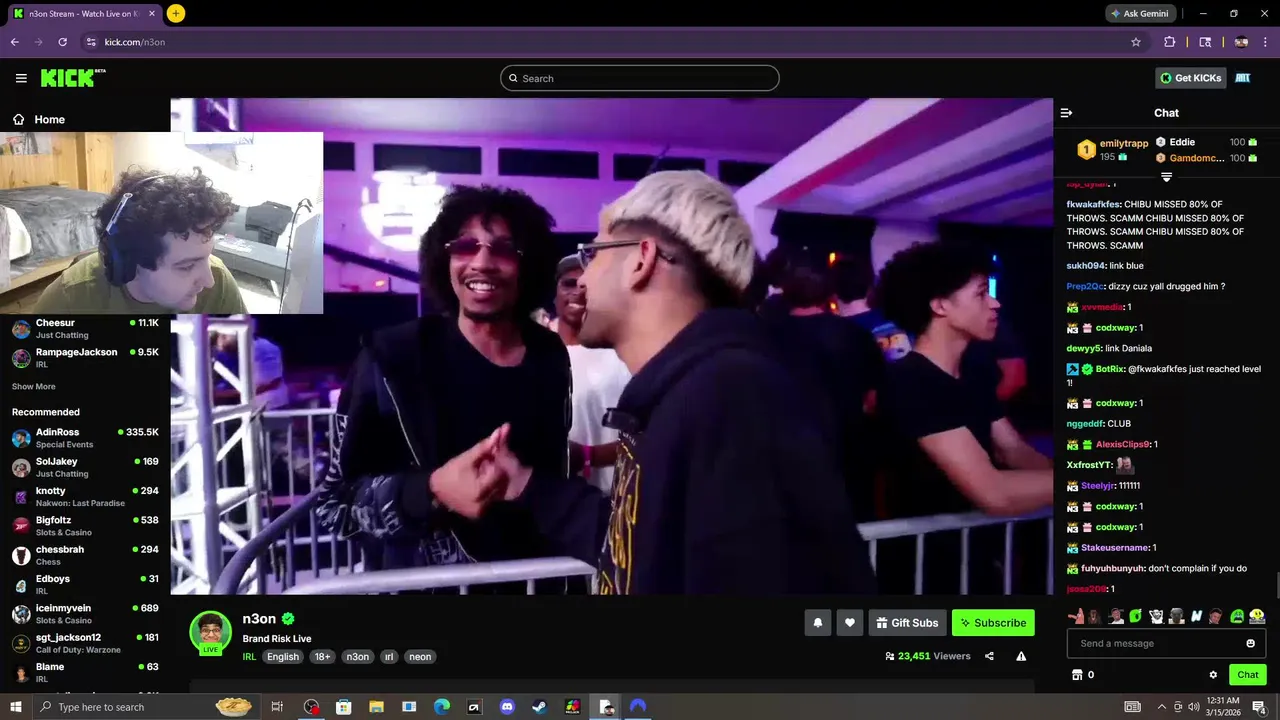Open Windows Start menu
The width and height of the screenshot is (1280, 720).
[15, 707]
